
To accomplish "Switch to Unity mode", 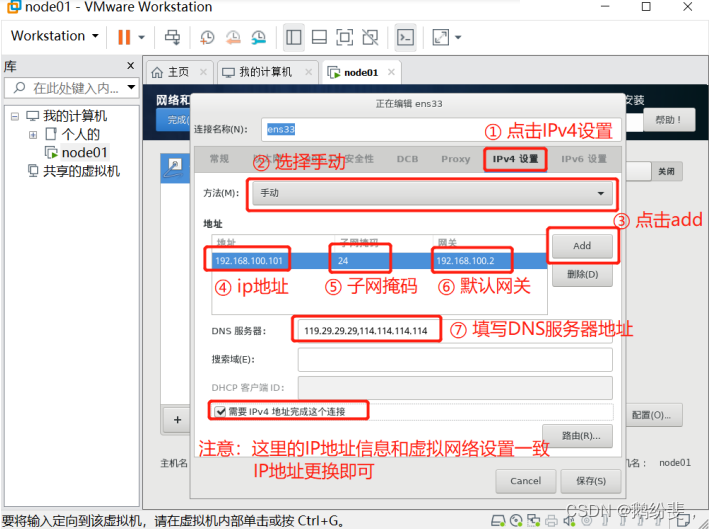I will click(x=370, y=37).
